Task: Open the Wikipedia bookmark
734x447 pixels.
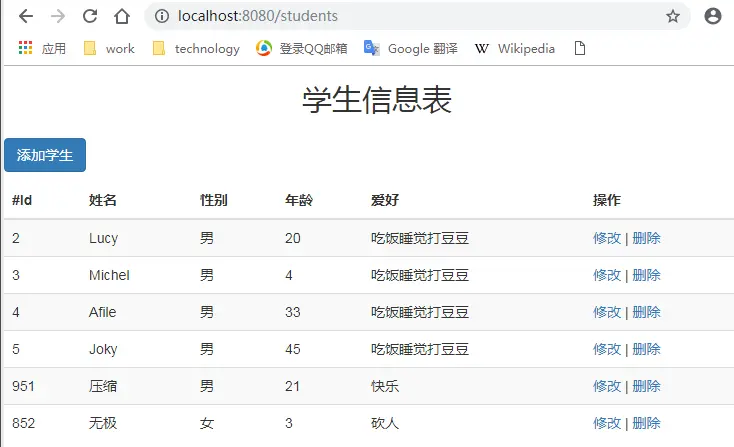Action: pos(514,48)
